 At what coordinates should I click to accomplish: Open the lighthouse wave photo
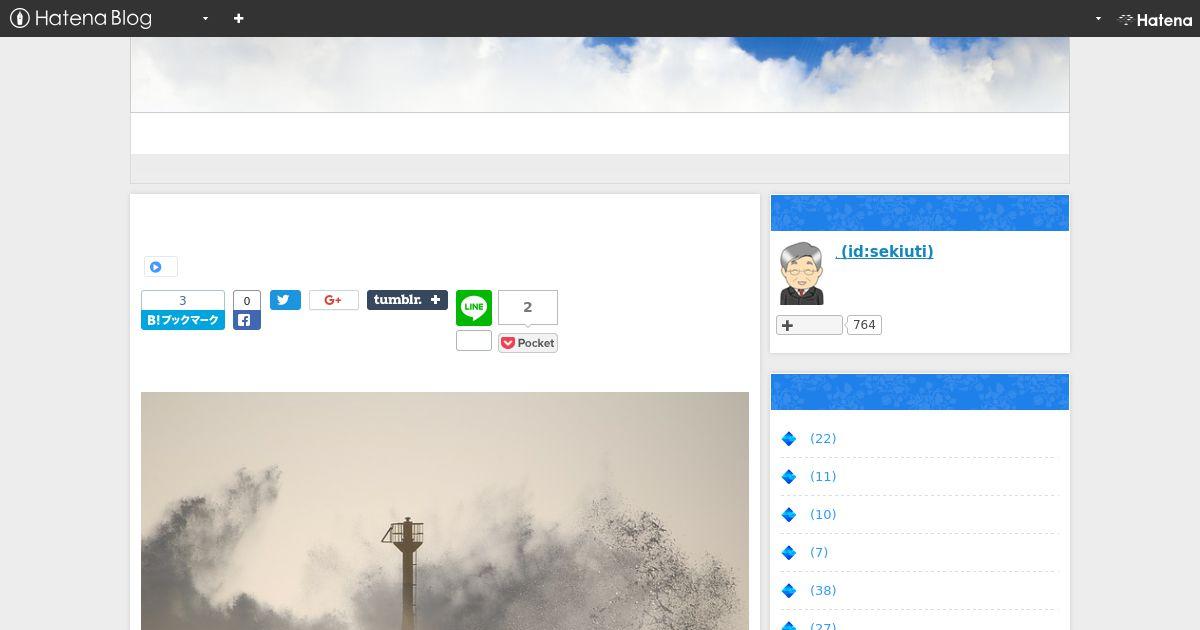(x=445, y=511)
